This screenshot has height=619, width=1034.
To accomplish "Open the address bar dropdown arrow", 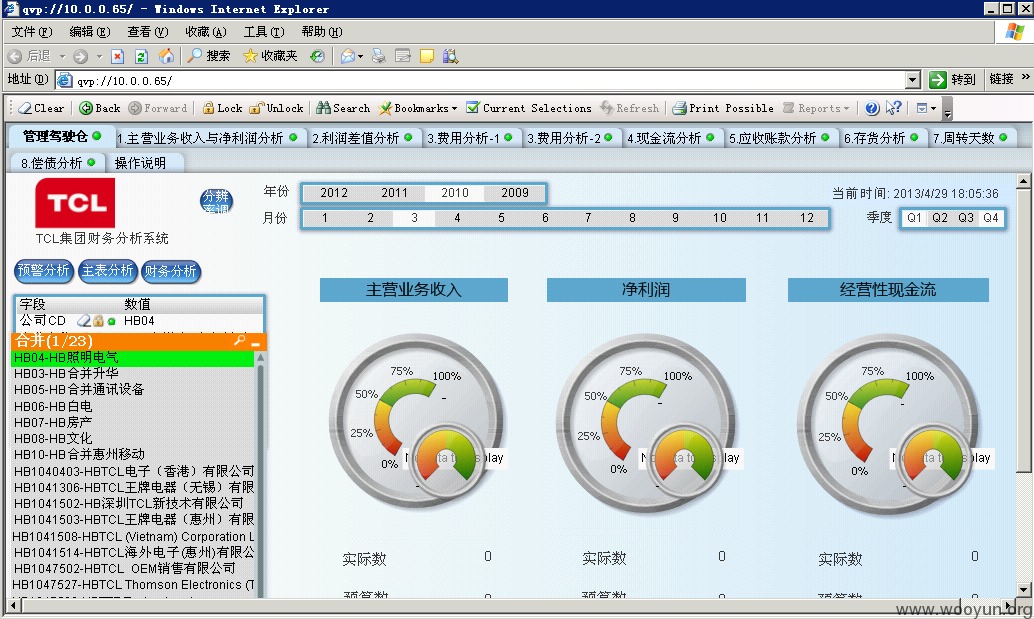I will [913, 80].
